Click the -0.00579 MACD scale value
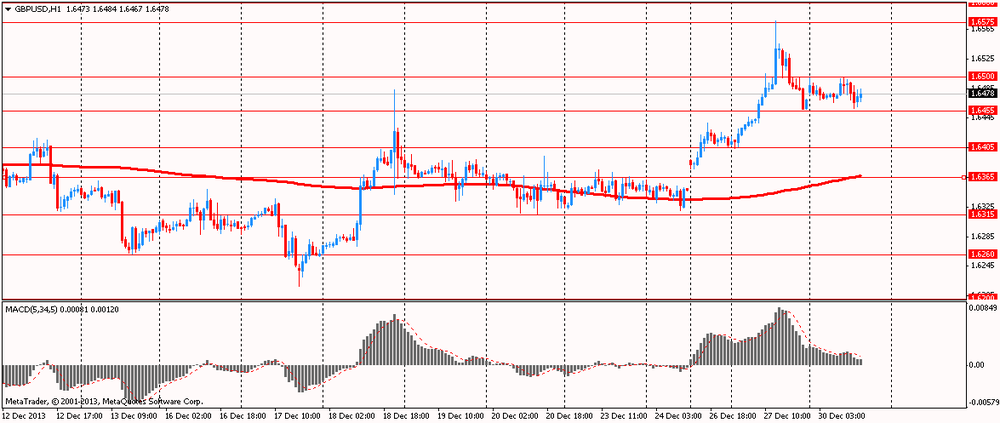This screenshot has height=423, width=1000. click(981, 403)
